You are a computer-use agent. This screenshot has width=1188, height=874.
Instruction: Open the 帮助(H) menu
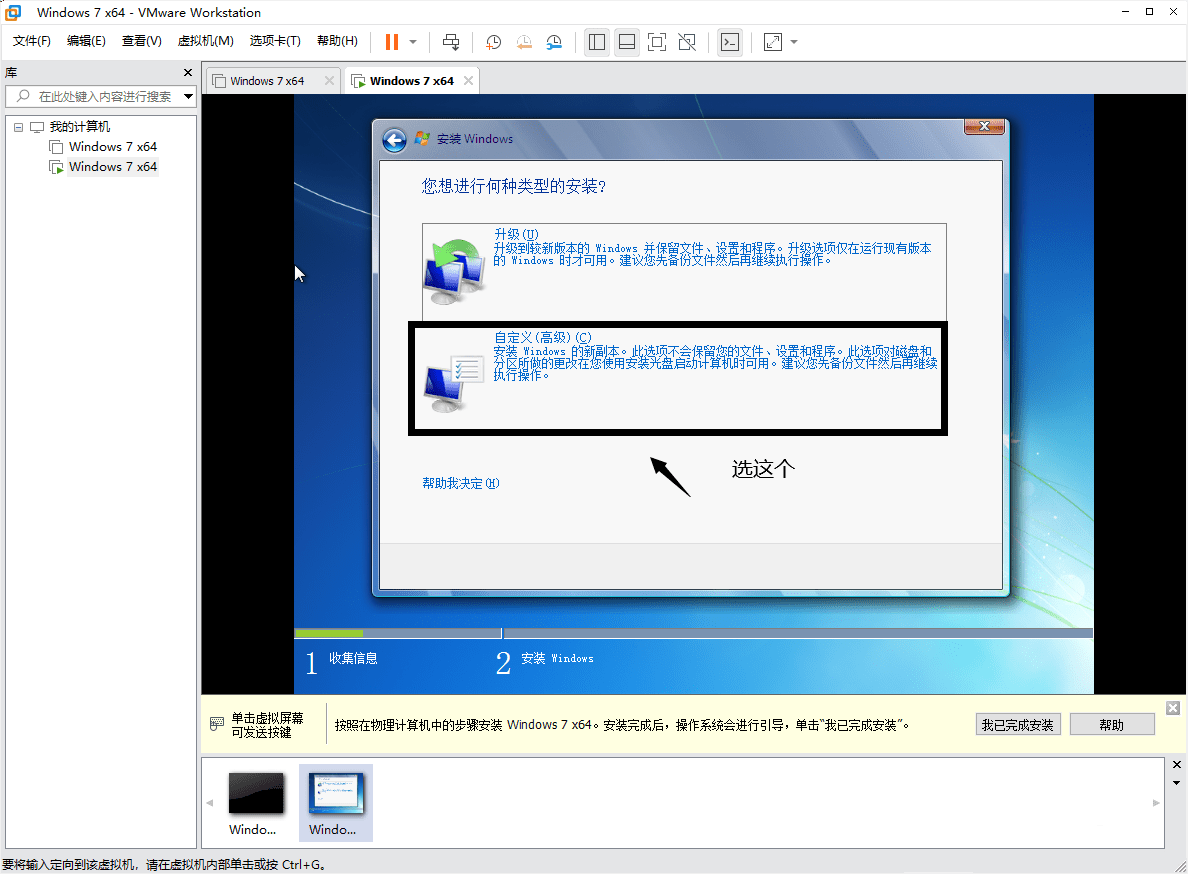pos(337,41)
